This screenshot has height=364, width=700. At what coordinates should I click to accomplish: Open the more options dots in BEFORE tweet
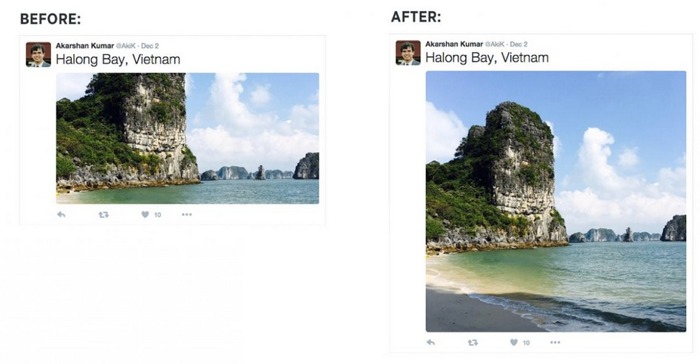tap(187, 215)
